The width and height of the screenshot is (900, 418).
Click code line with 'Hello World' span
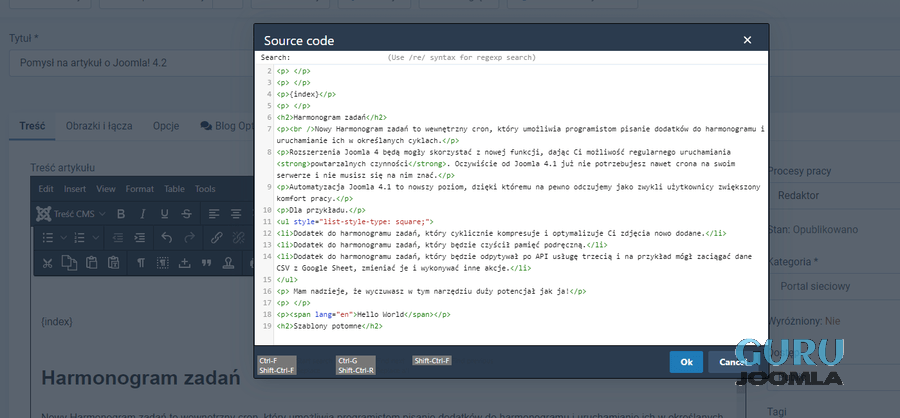(363, 315)
